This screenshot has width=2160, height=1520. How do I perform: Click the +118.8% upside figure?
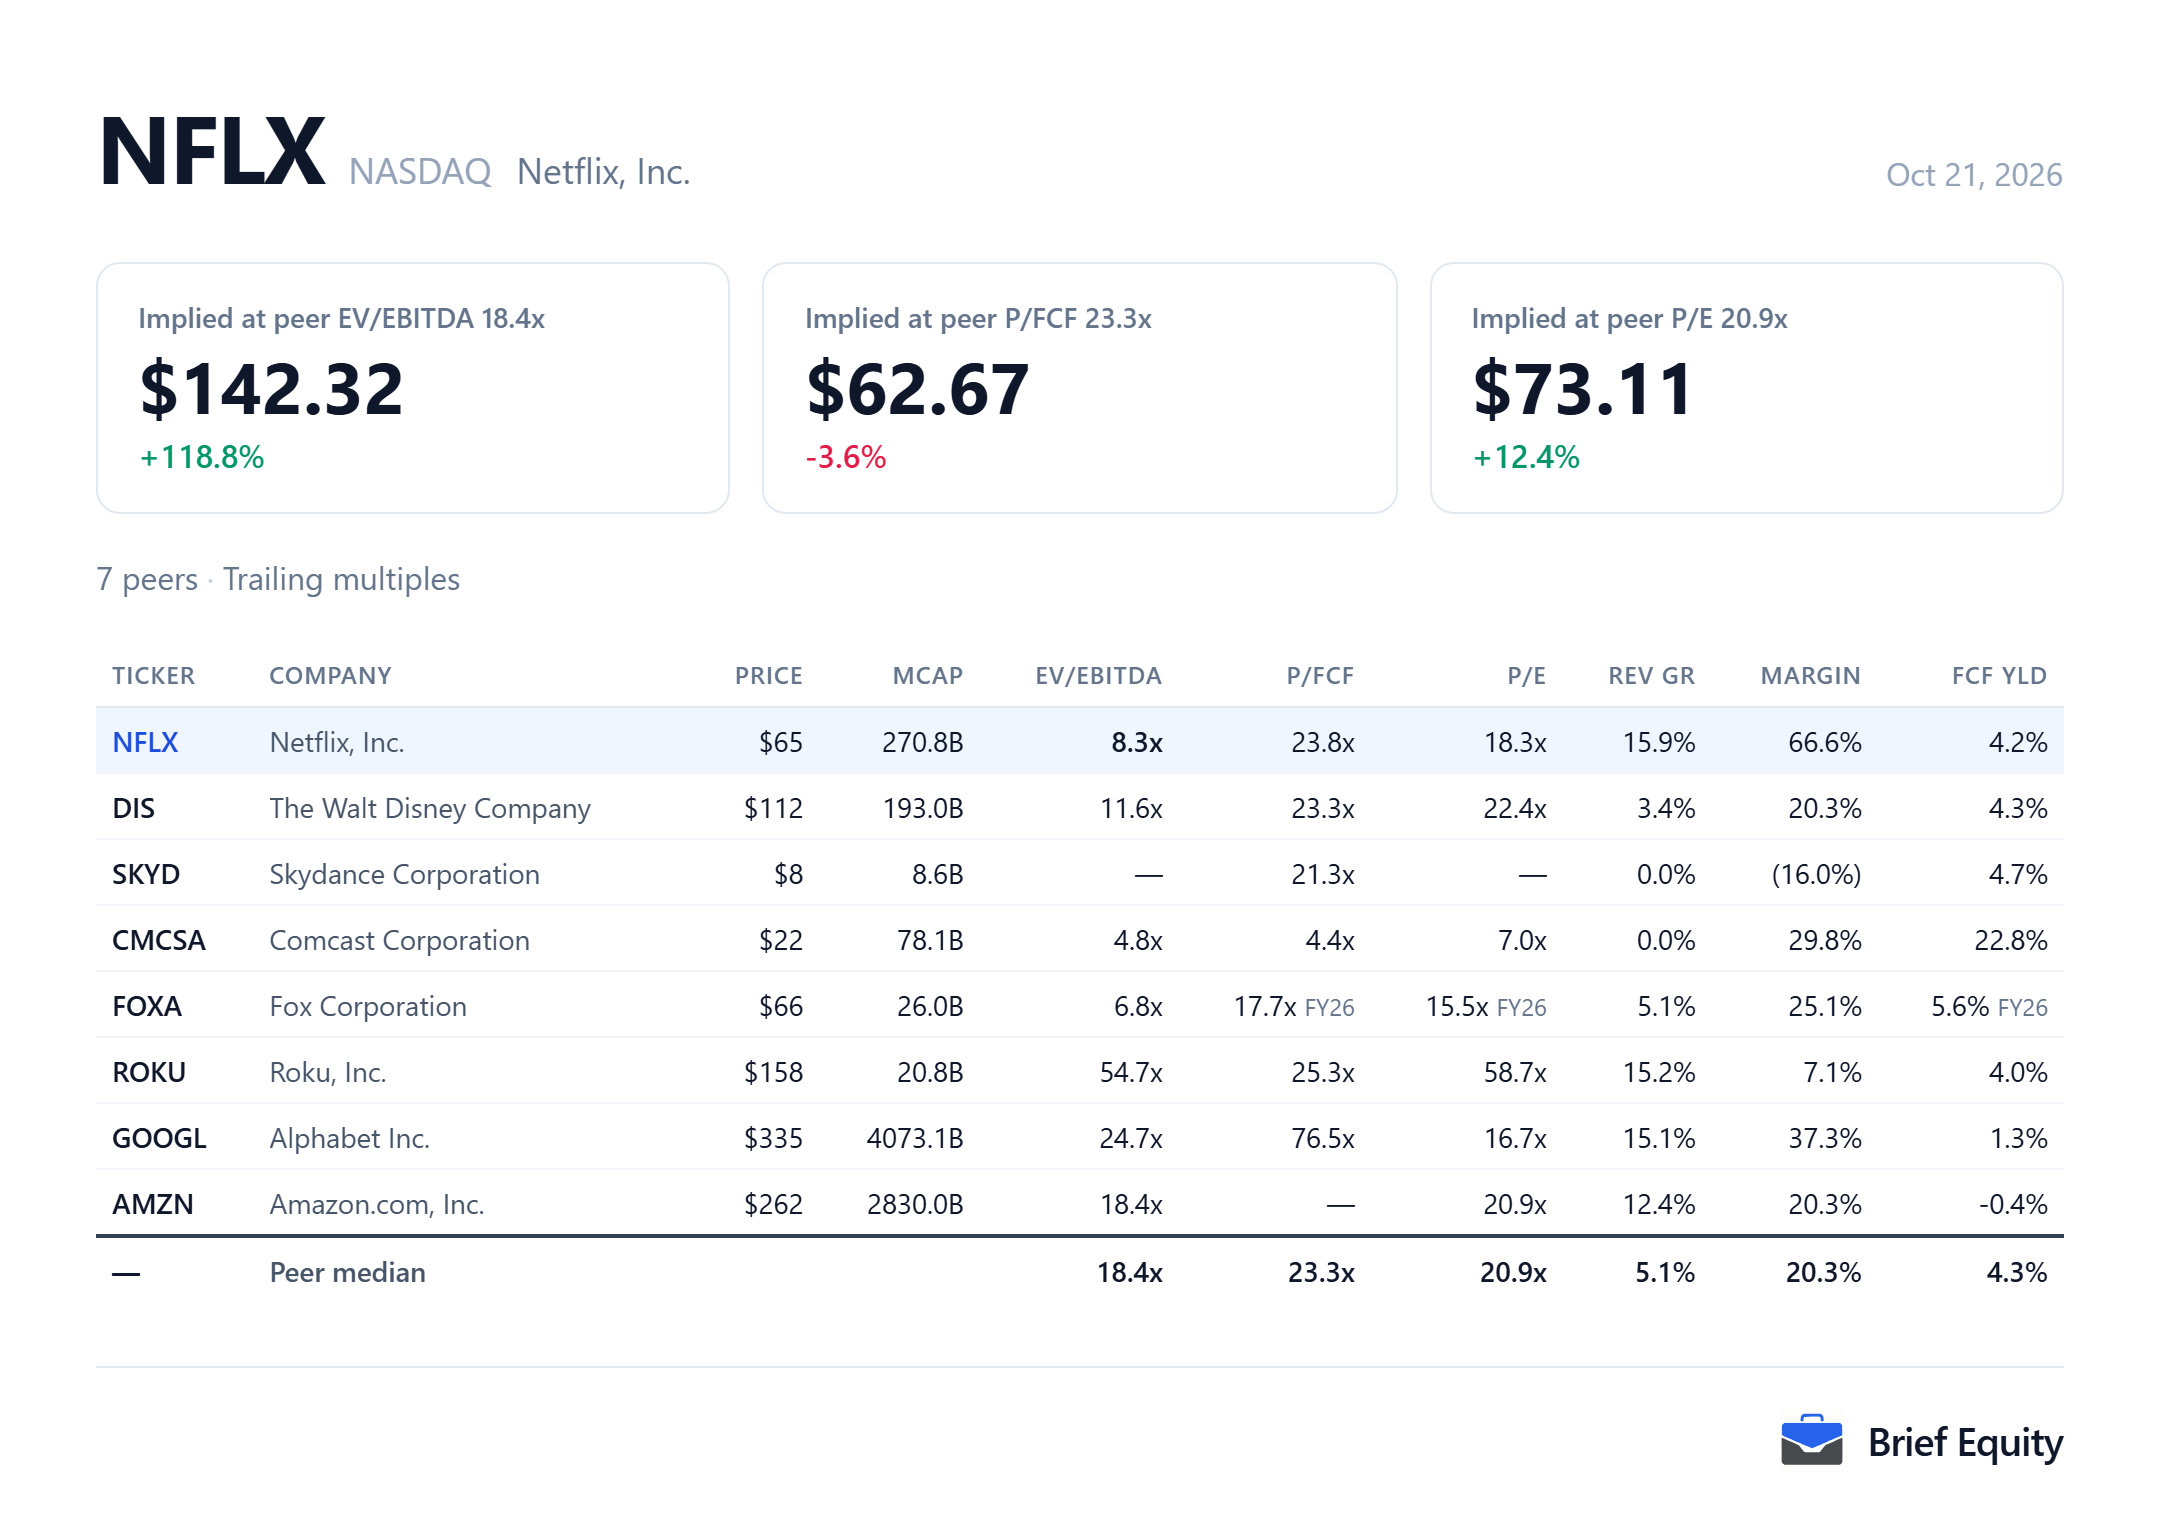click(x=201, y=457)
